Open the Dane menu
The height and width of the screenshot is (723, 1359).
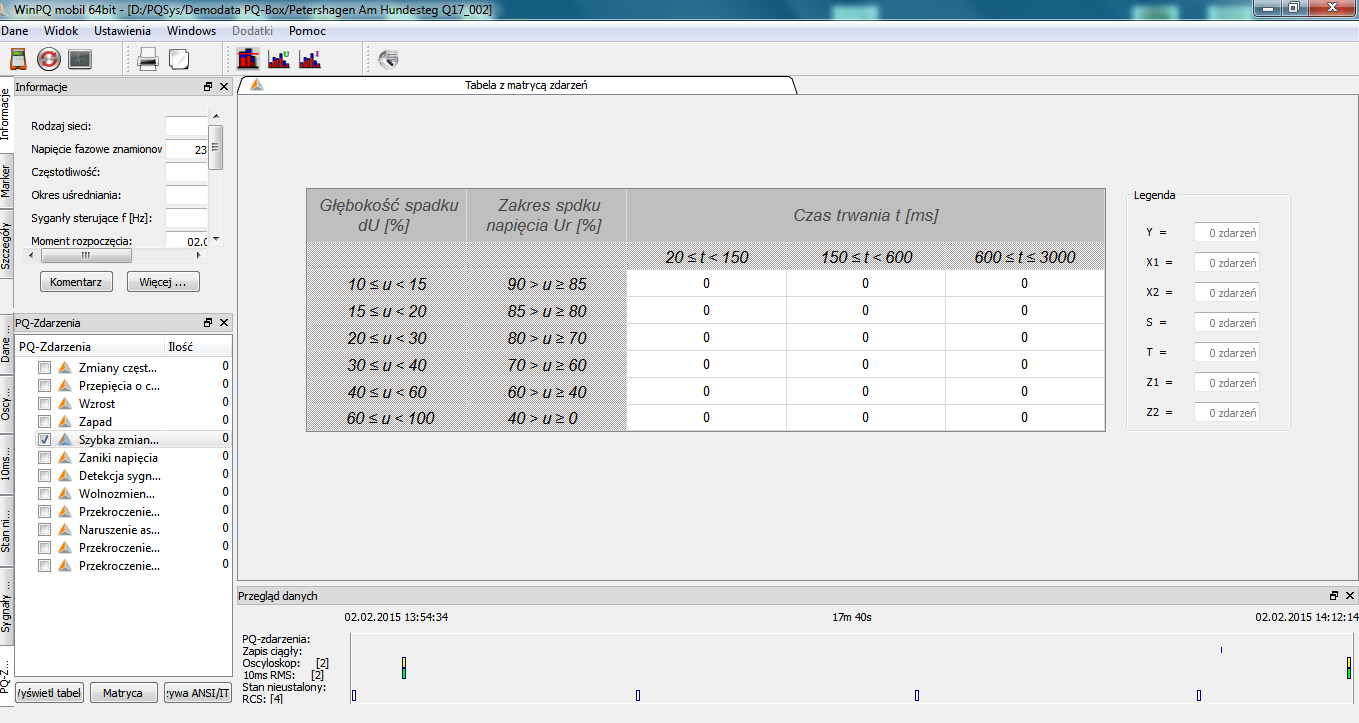[15, 31]
